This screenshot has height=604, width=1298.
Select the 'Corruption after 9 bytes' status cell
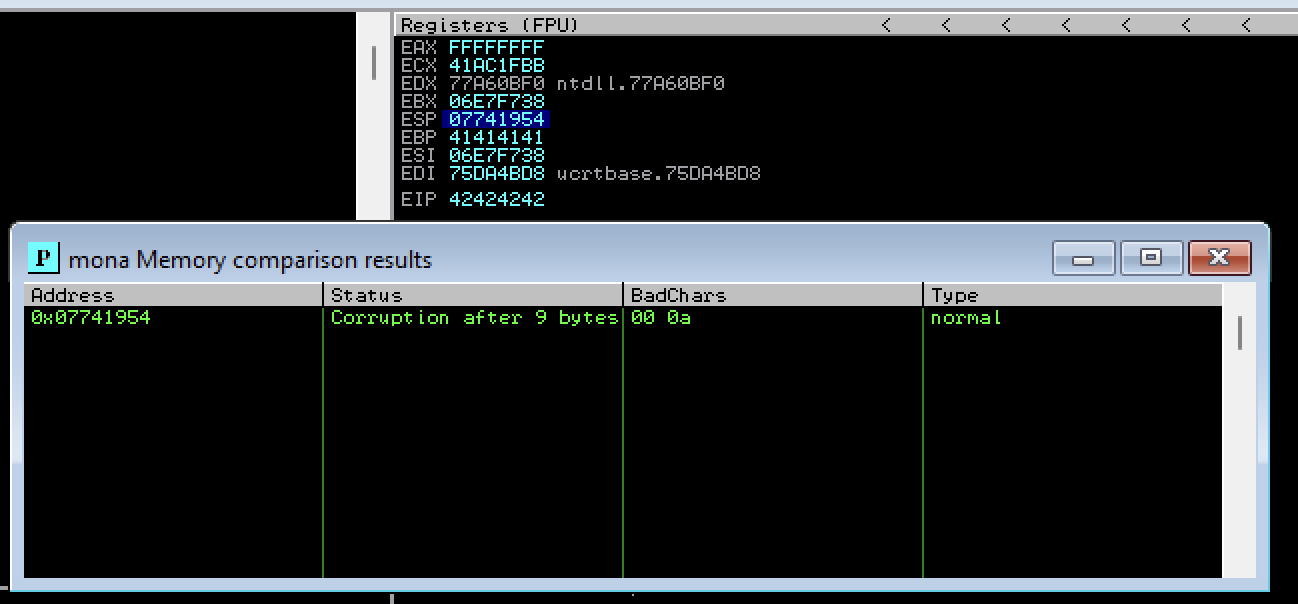tap(474, 317)
